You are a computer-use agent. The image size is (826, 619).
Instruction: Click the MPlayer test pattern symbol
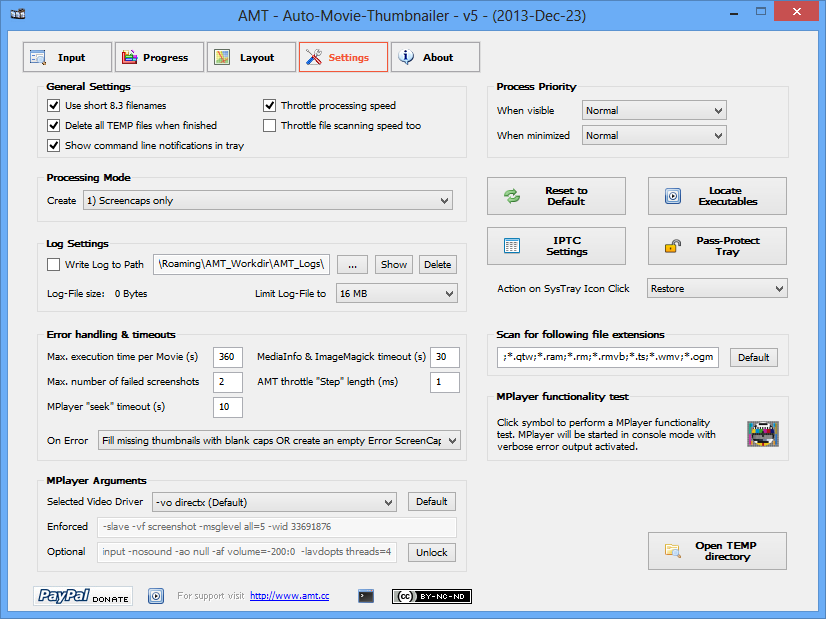click(x=762, y=434)
